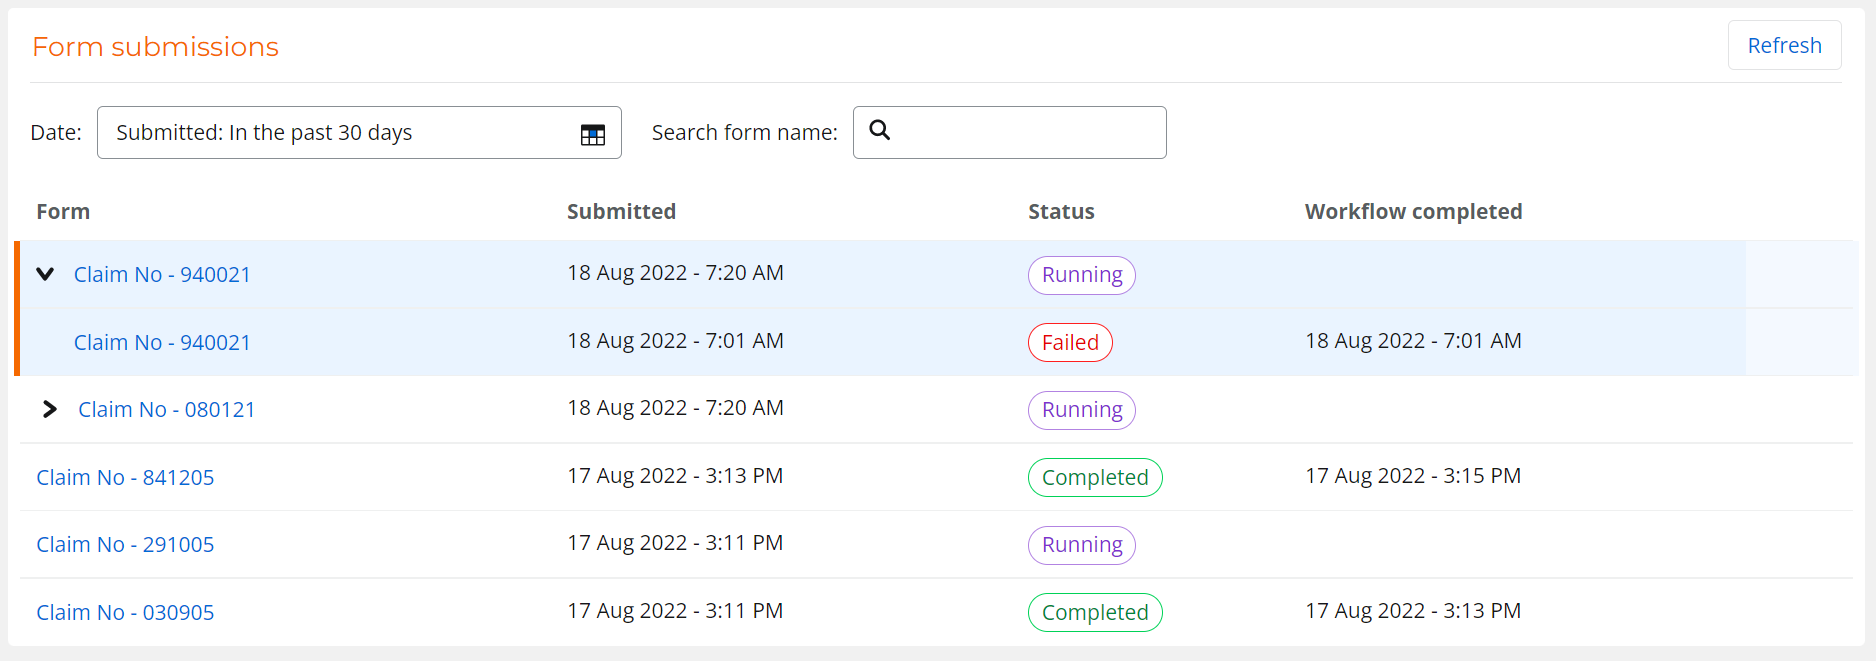Click Running badge for Claim No - 080121
This screenshot has height=661, width=1876.
pos(1081,410)
